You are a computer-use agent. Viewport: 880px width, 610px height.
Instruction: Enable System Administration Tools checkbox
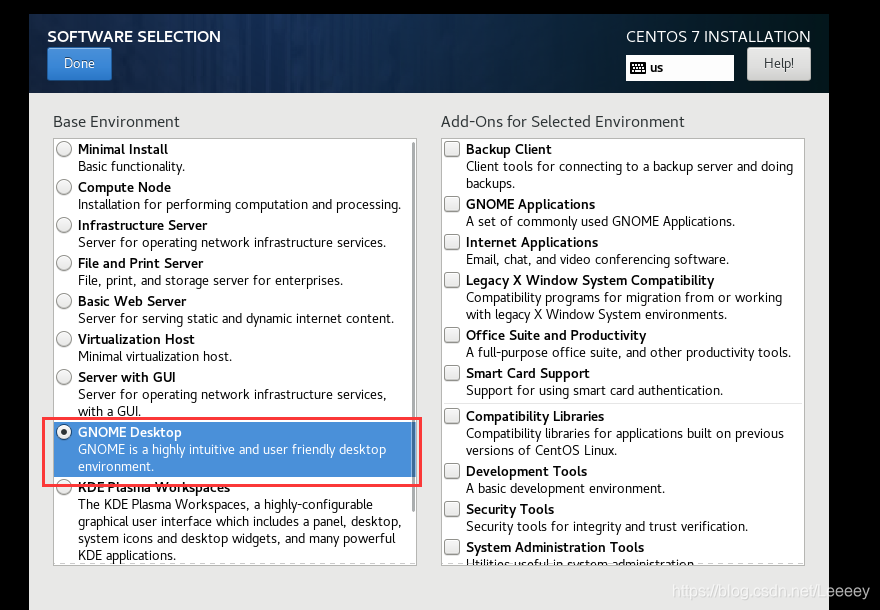pos(452,547)
